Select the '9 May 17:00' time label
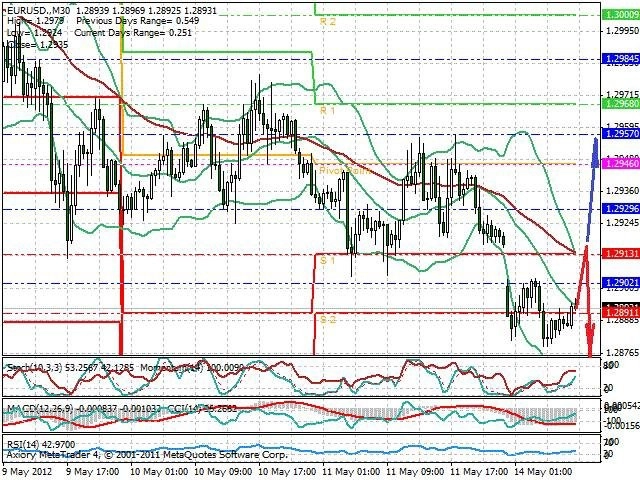The width and height of the screenshot is (640, 480). point(93,471)
